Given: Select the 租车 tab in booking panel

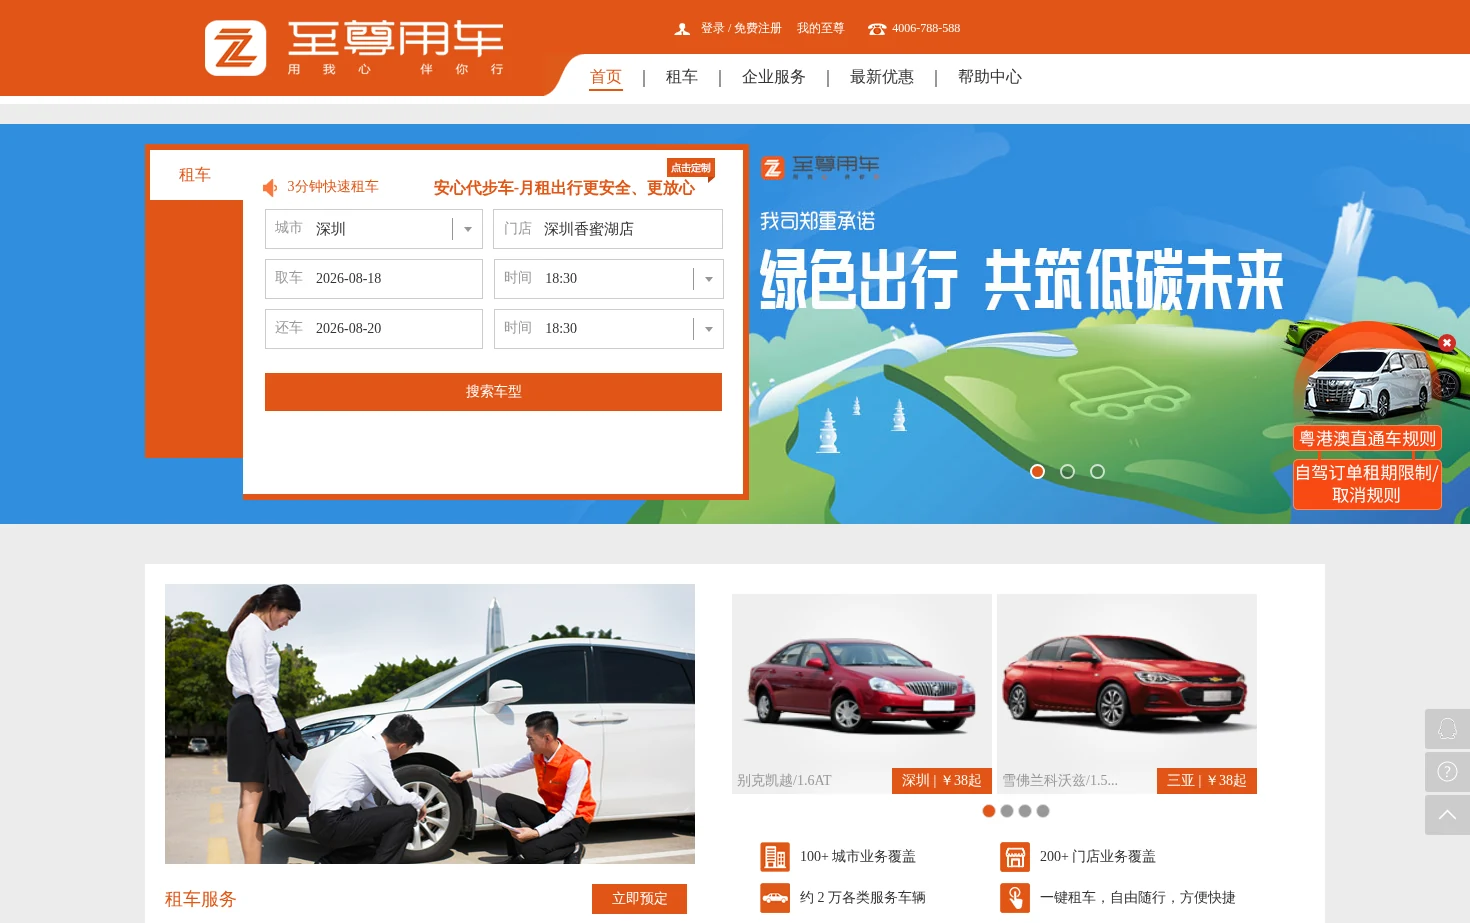Looking at the screenshot, I should pyautogui.click(x=195, y=175).
